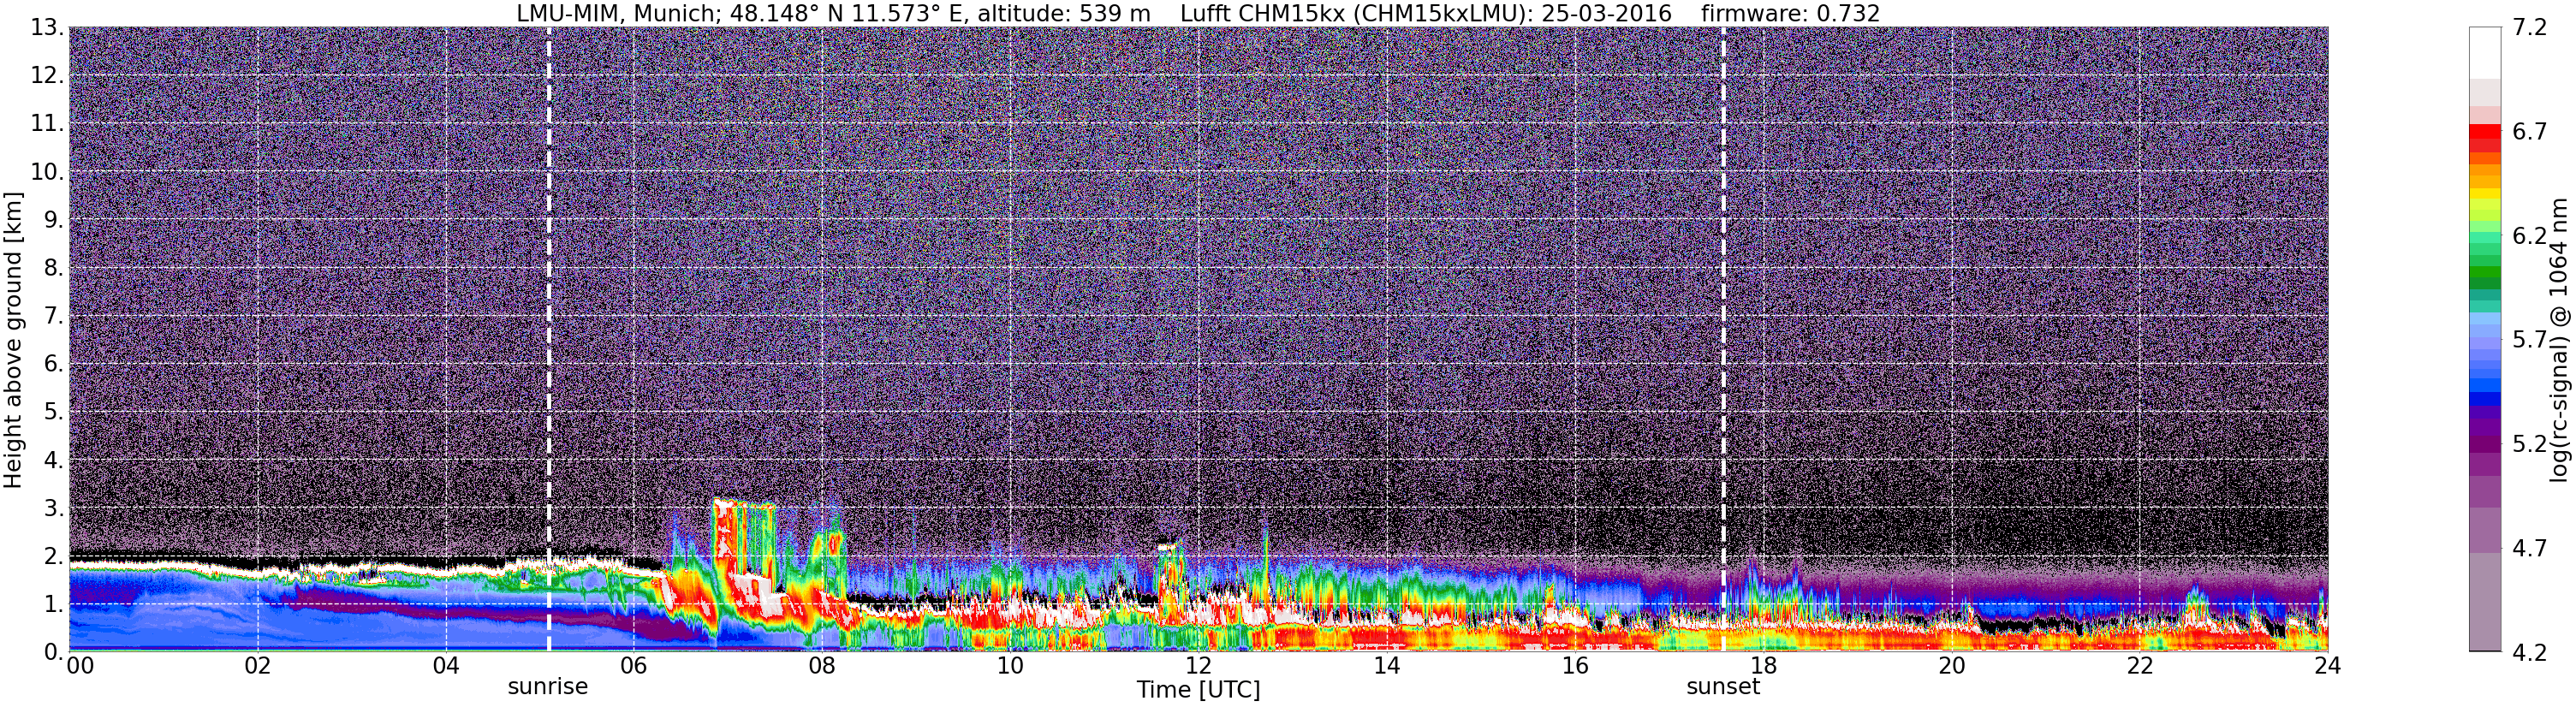Viewport: 2576px width, 707px height.
Task: Click the red band of the colorbar
Action: point(2485,132)
